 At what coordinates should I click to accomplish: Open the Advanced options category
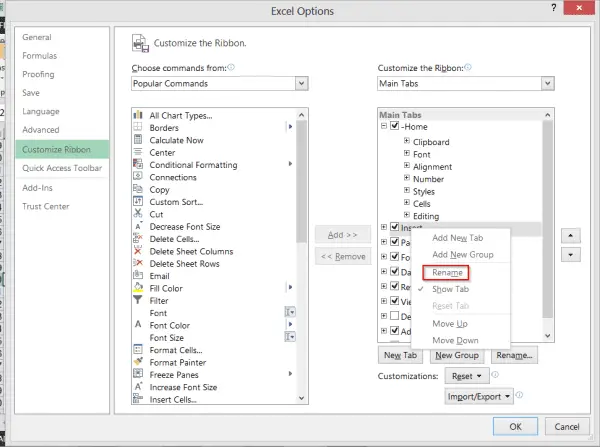(x=41, y=130)
